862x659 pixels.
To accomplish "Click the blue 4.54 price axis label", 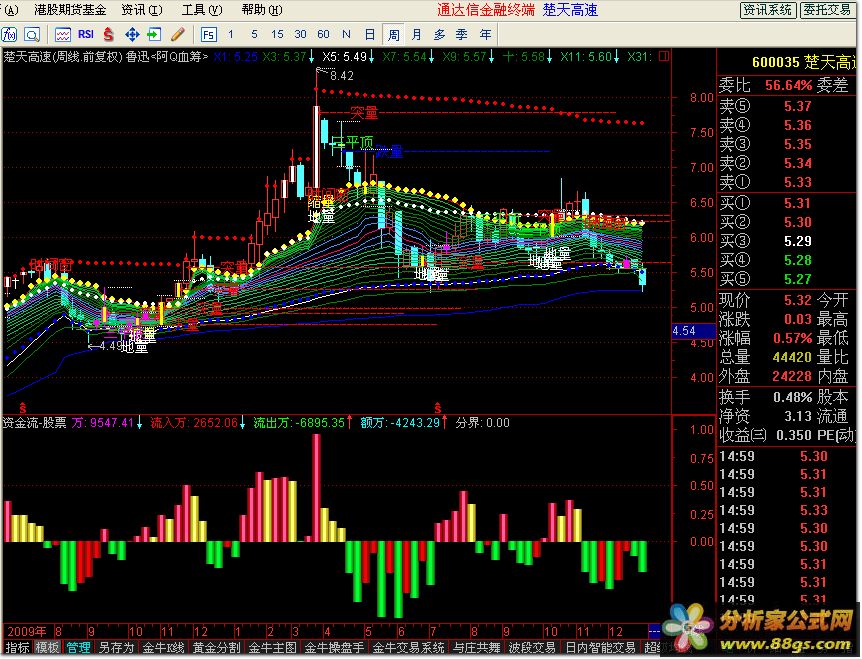I will point(693,331).
